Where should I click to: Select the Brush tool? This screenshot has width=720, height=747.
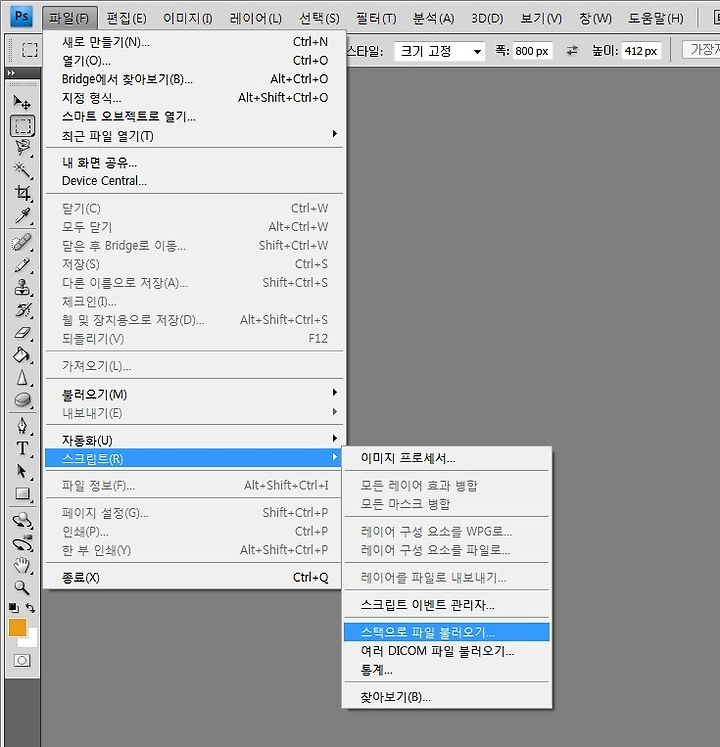pos(22,265)
